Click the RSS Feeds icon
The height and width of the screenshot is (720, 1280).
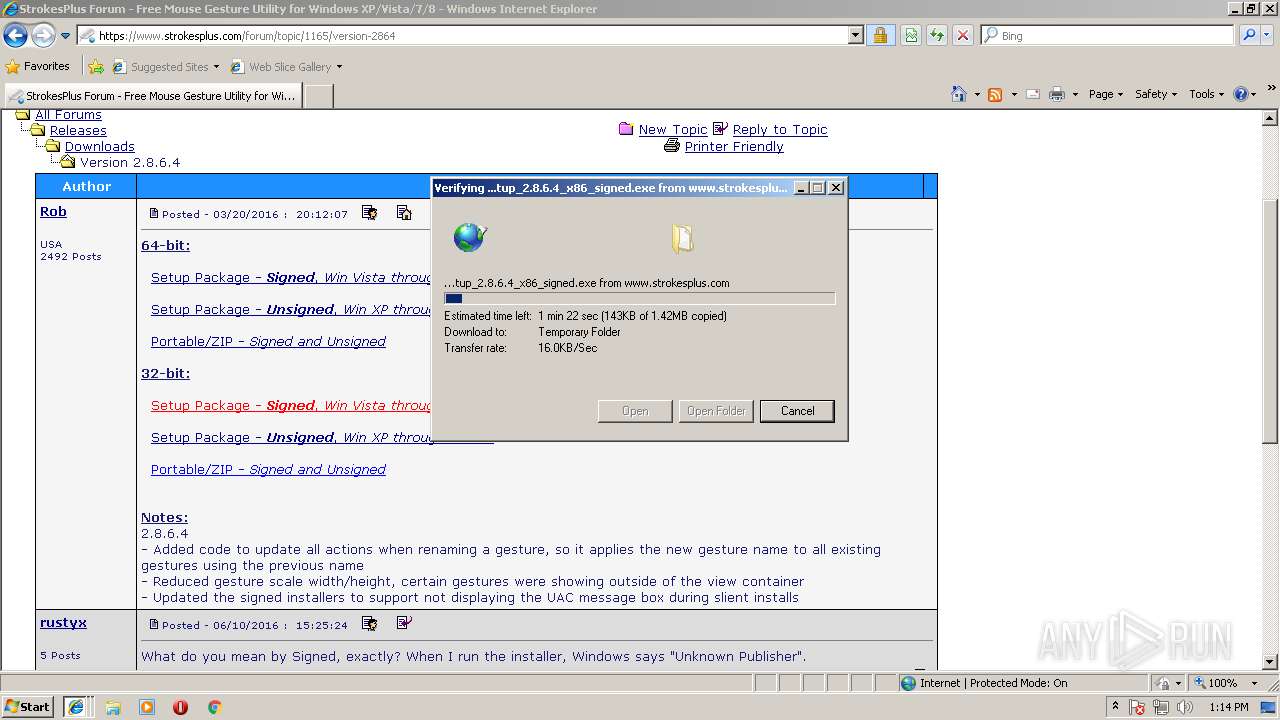995,94
